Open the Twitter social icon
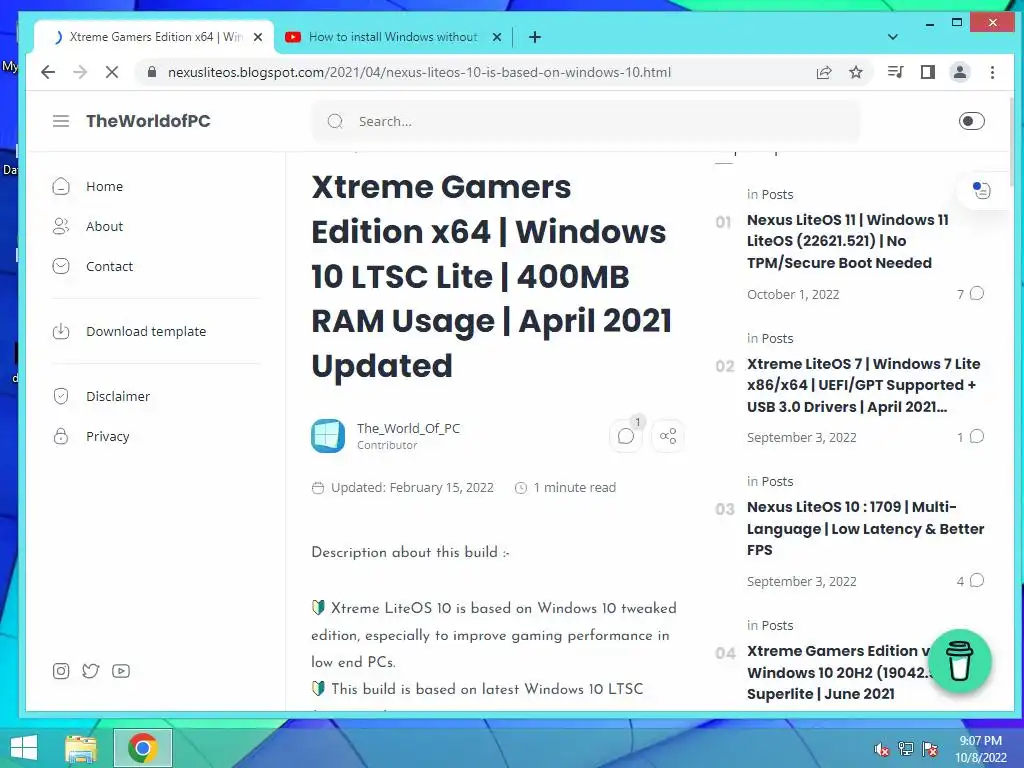 [91, 671]
